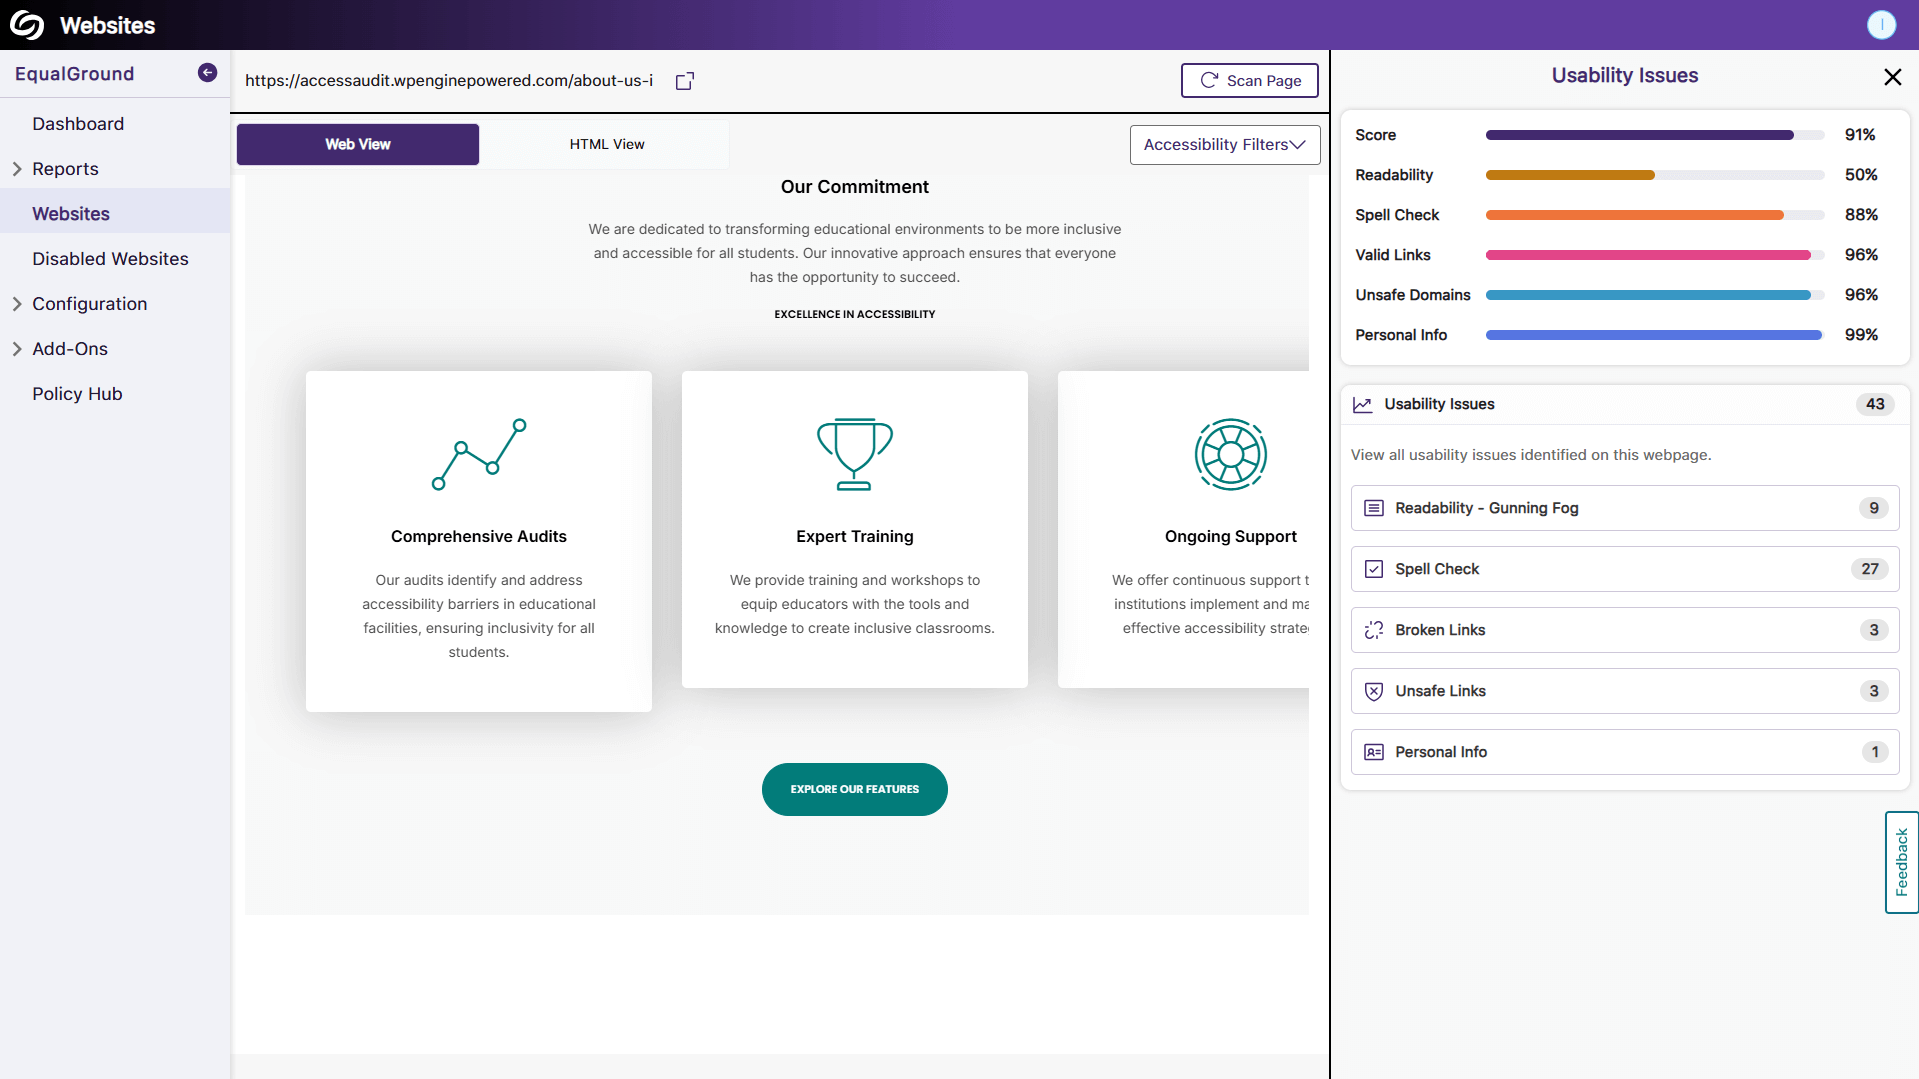
Task: Click the Personal Info card icon
Action: (x=1374, y=752)
